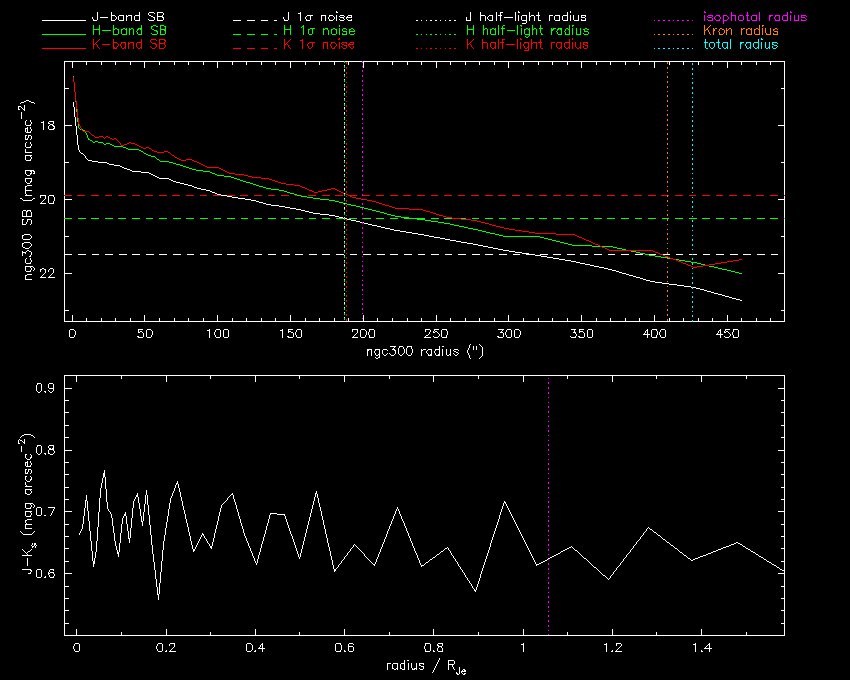
Task: Click the magenta 'isophotal radius' legend text
Action: 755,18
